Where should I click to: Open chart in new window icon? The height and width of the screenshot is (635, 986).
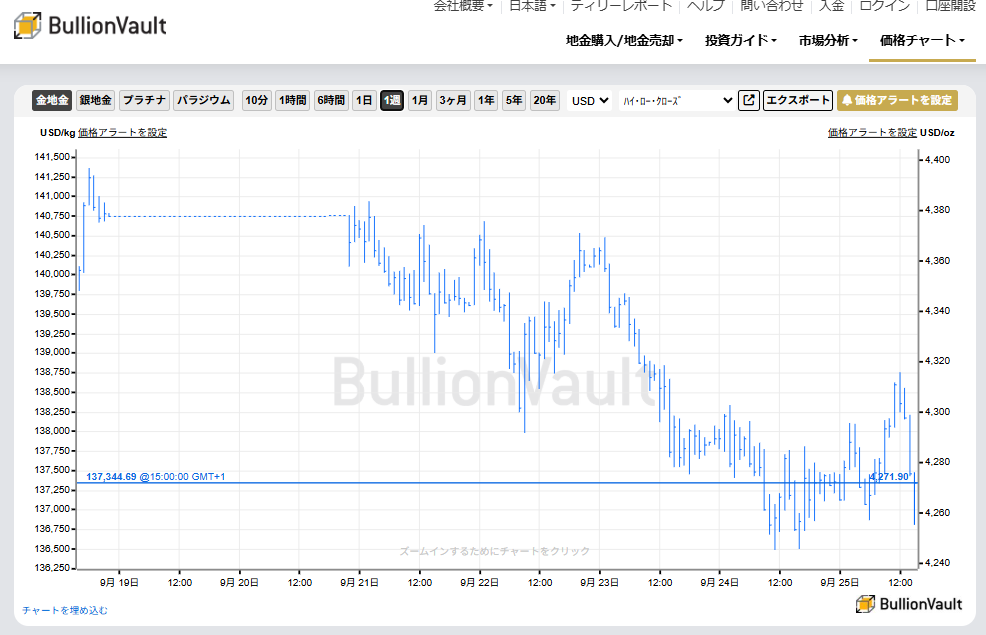[x=748, y=100]
